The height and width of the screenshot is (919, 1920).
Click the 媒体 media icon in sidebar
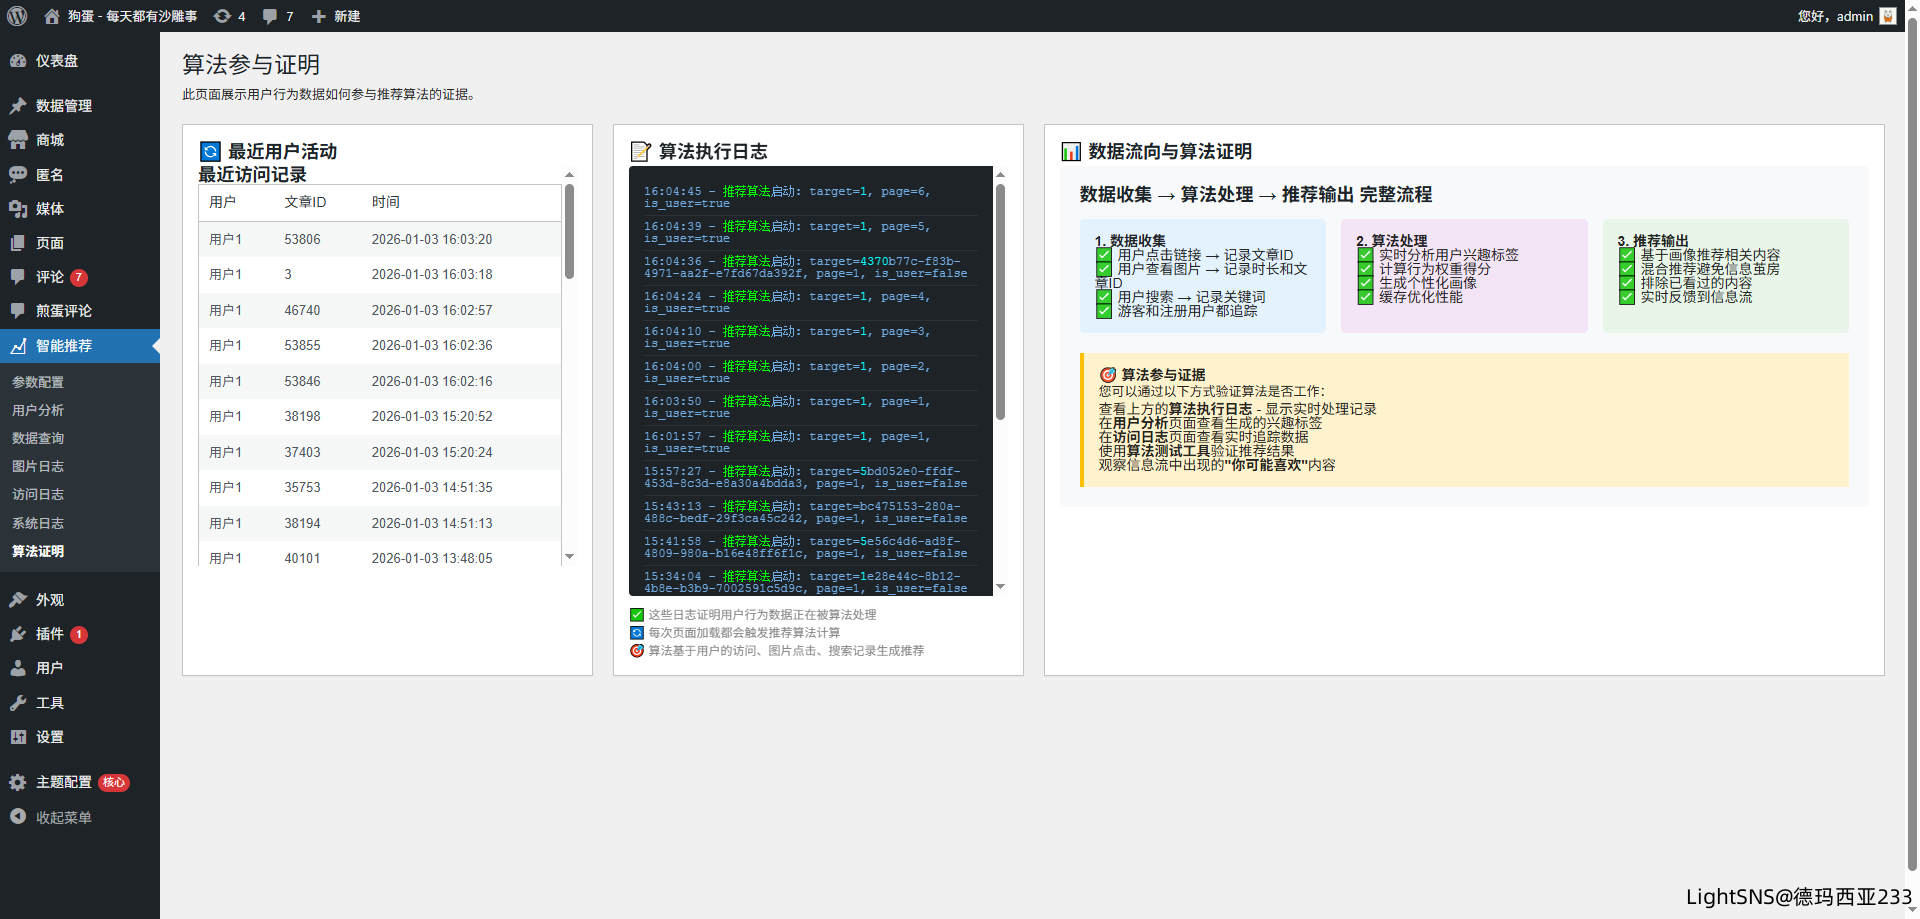click(x=18, y=209)
